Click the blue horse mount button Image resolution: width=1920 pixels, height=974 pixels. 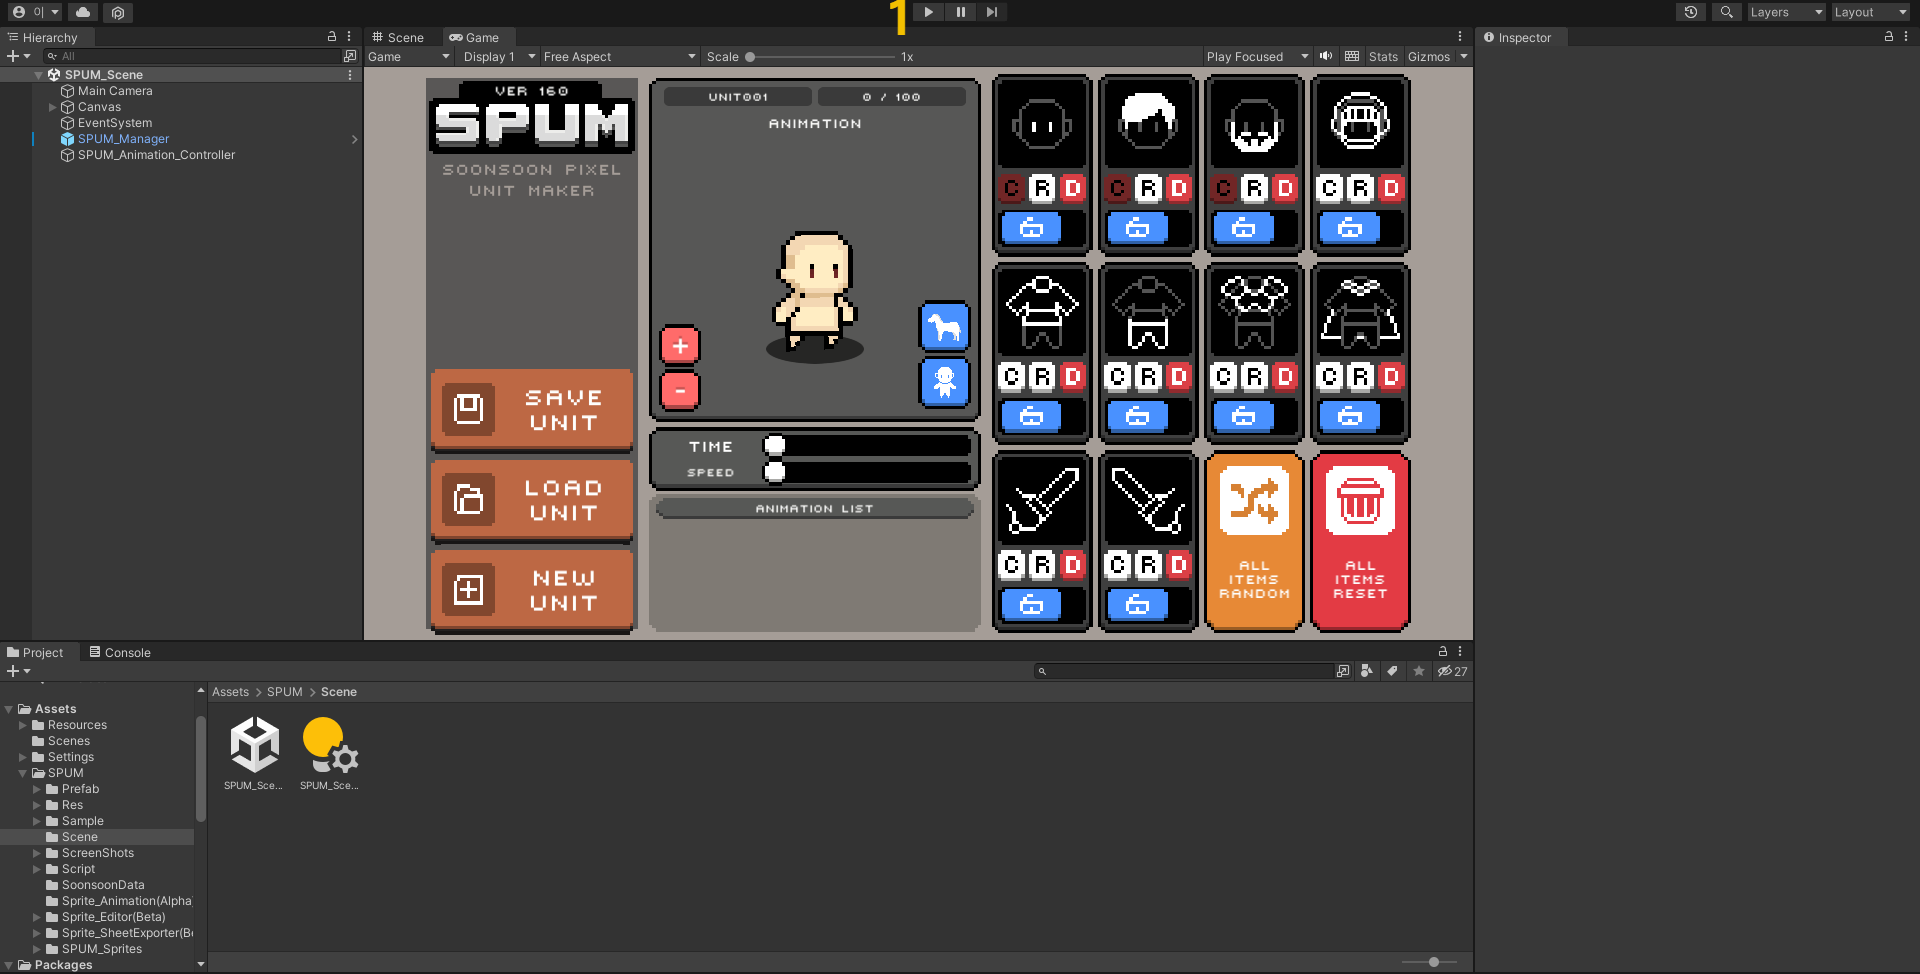944,327
